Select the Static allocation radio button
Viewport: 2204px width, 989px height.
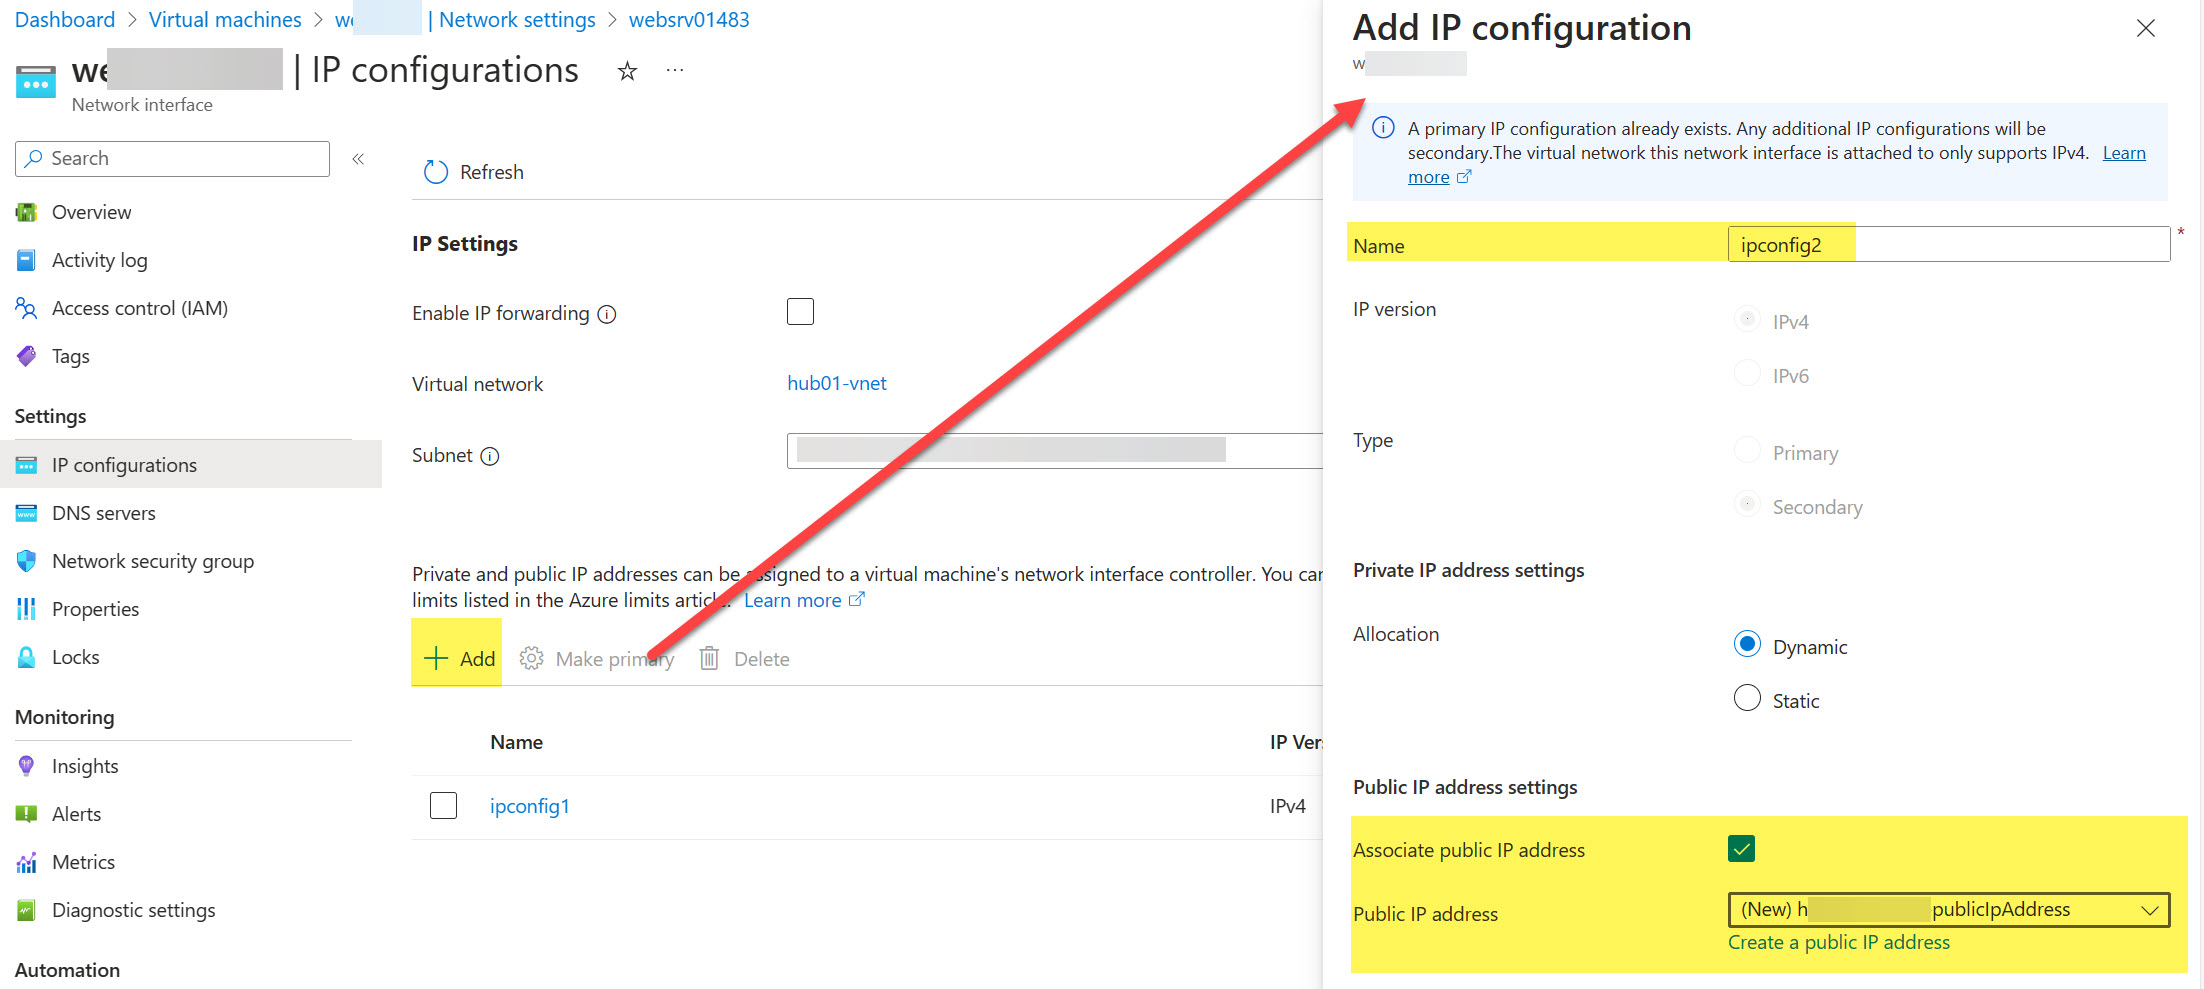pos(1746,698)
